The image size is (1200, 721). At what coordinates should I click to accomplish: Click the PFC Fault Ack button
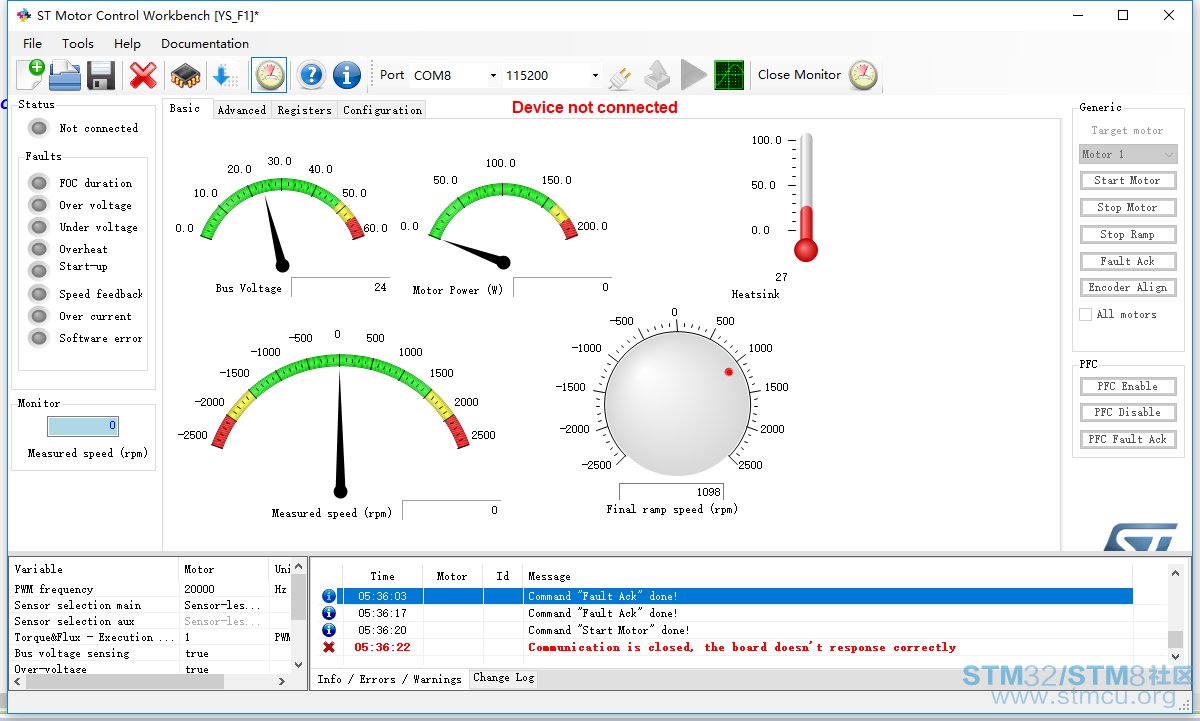click(x=1128, y=439)
